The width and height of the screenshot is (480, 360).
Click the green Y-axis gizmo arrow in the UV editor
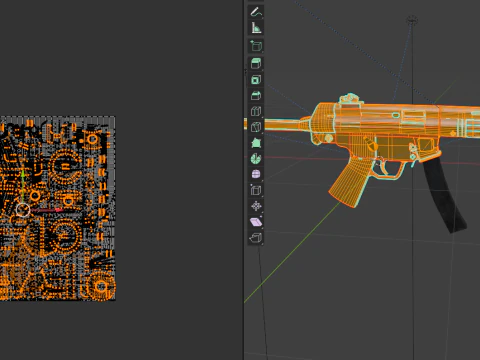coord(23,173)
